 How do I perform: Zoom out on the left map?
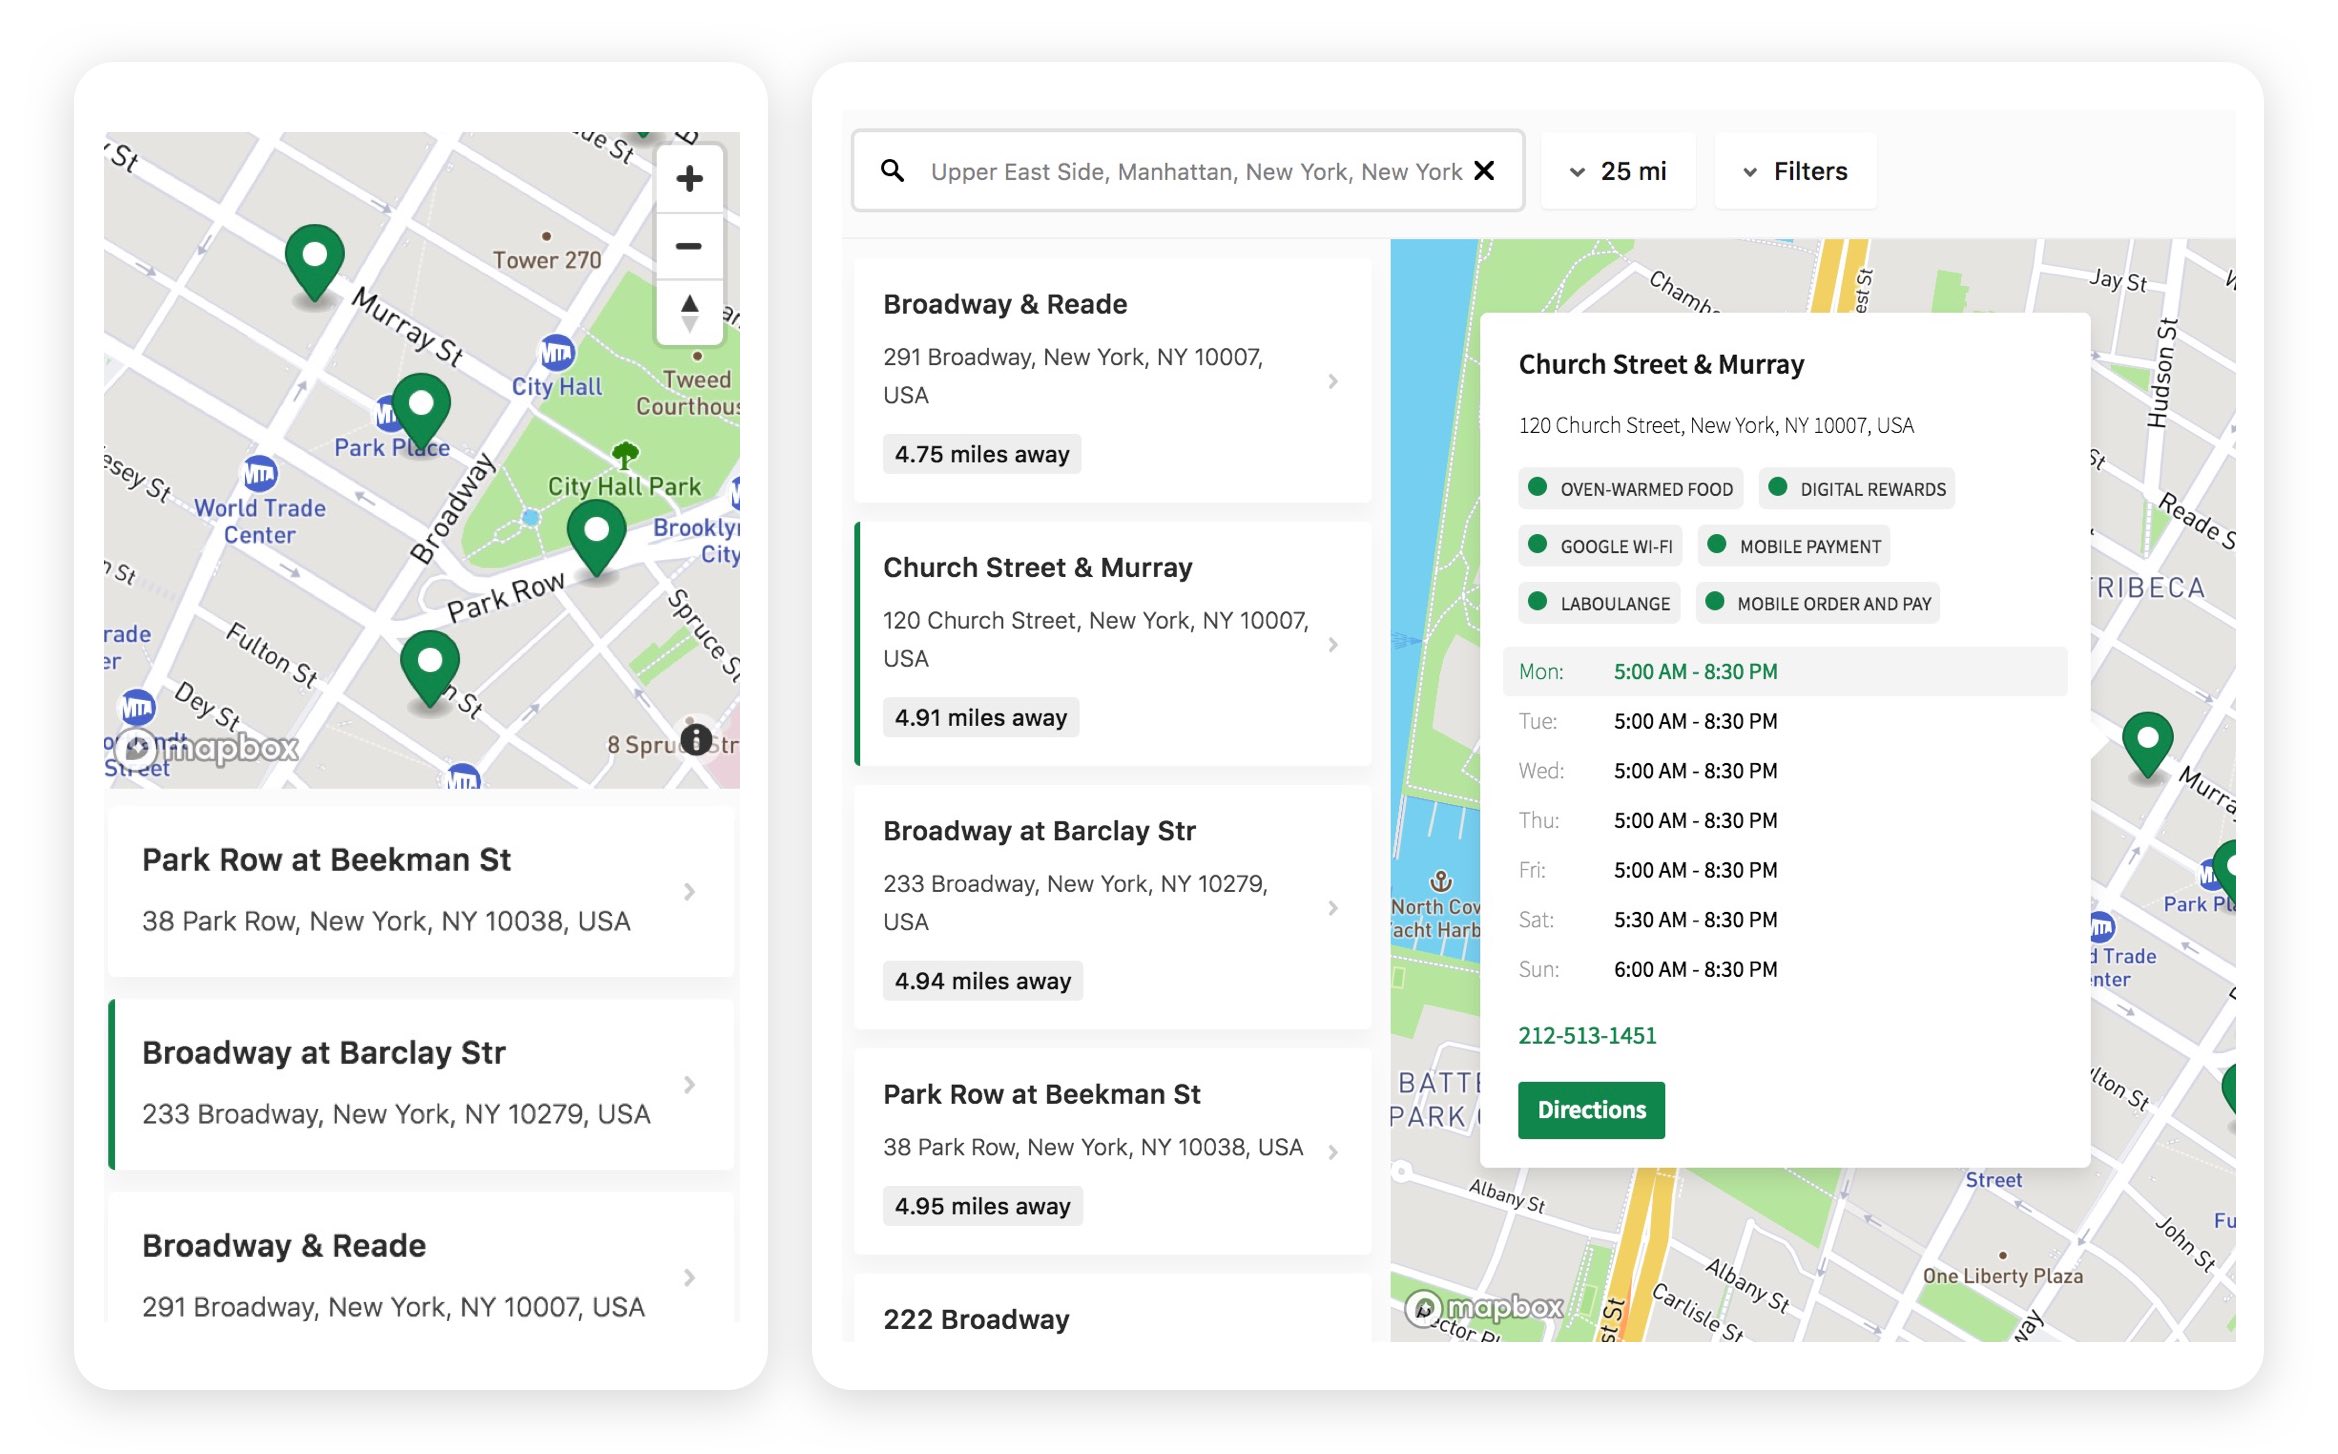(689, 246)
